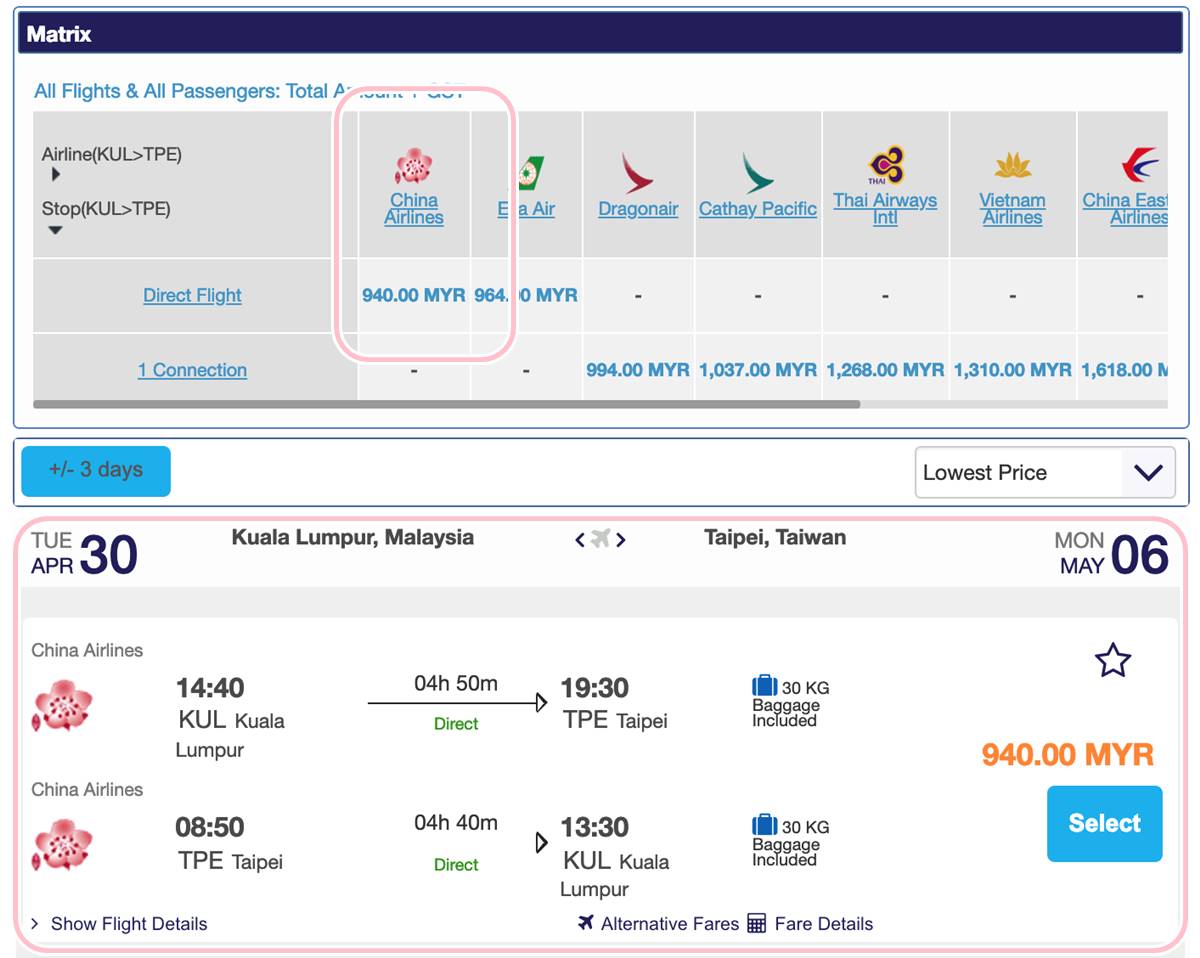This screenshot has height=958, width=1200.
Task: Click the China Airlines logo in matrix
Action: point(413,166)
